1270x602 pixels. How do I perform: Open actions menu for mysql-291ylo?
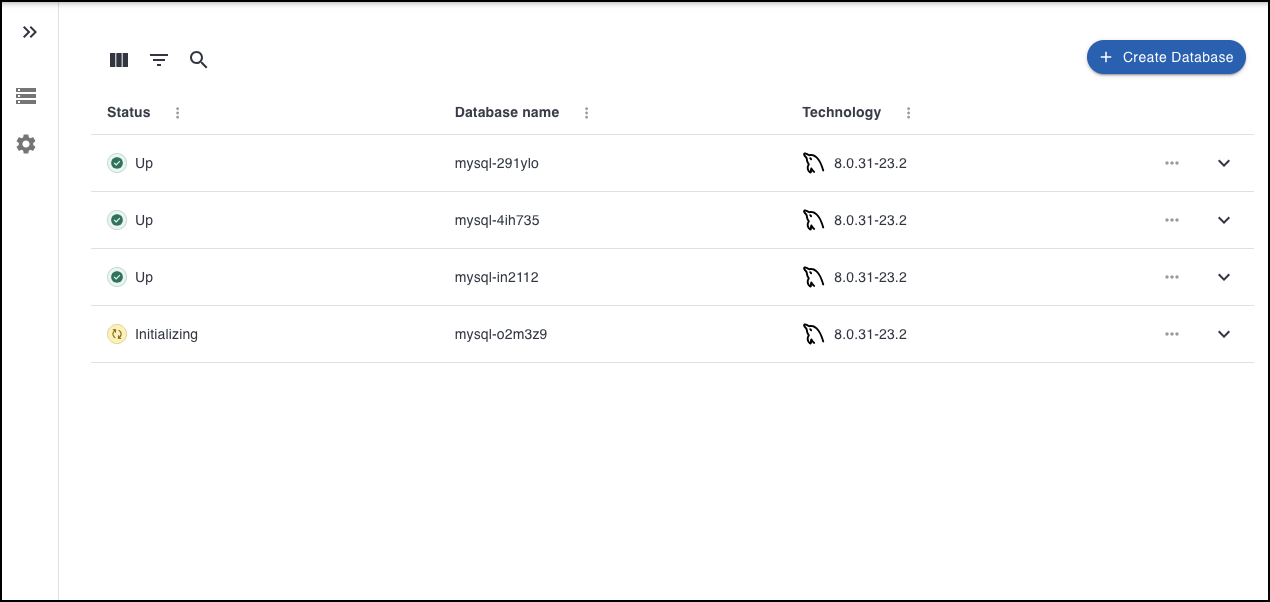(1172, 163)
